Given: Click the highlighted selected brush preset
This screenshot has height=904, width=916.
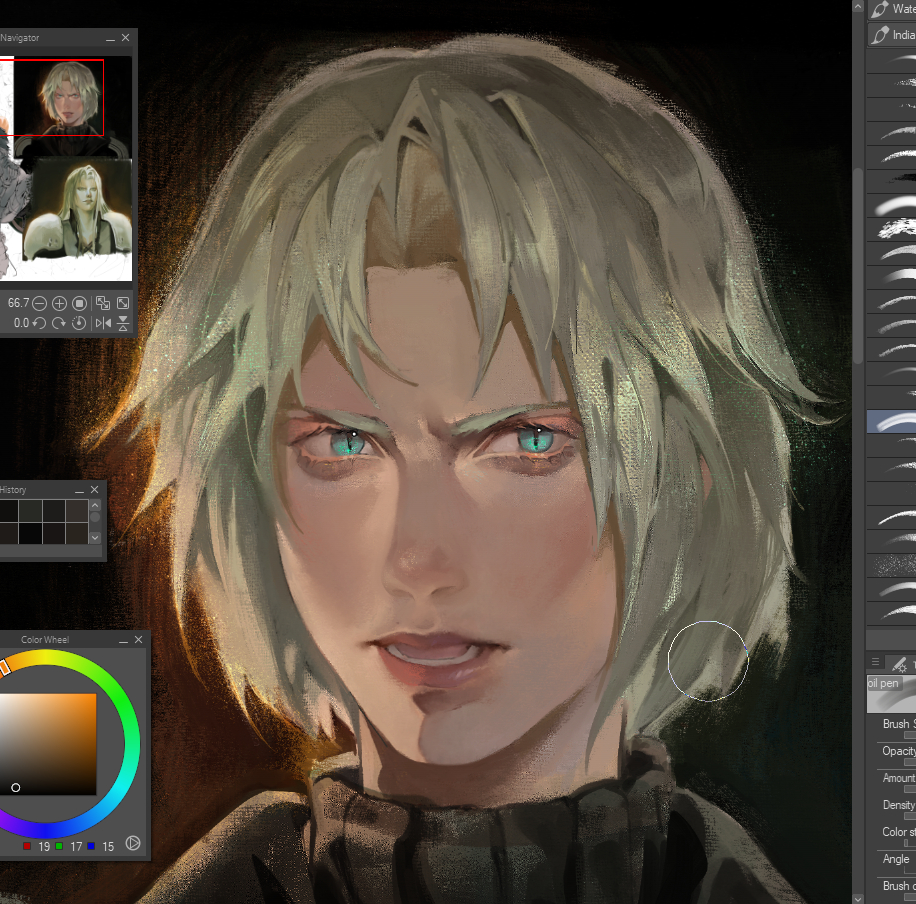Looking at the screenshot, I should (892, 421).
